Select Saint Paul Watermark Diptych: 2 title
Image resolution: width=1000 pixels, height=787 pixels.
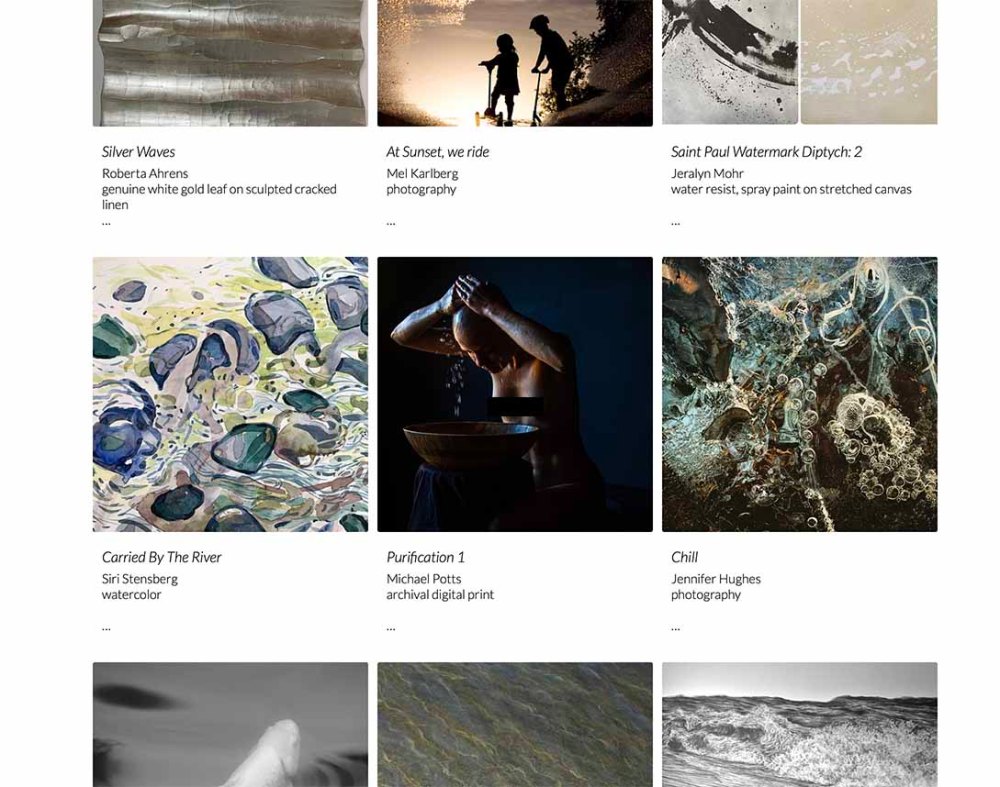(x=766, y=152)
